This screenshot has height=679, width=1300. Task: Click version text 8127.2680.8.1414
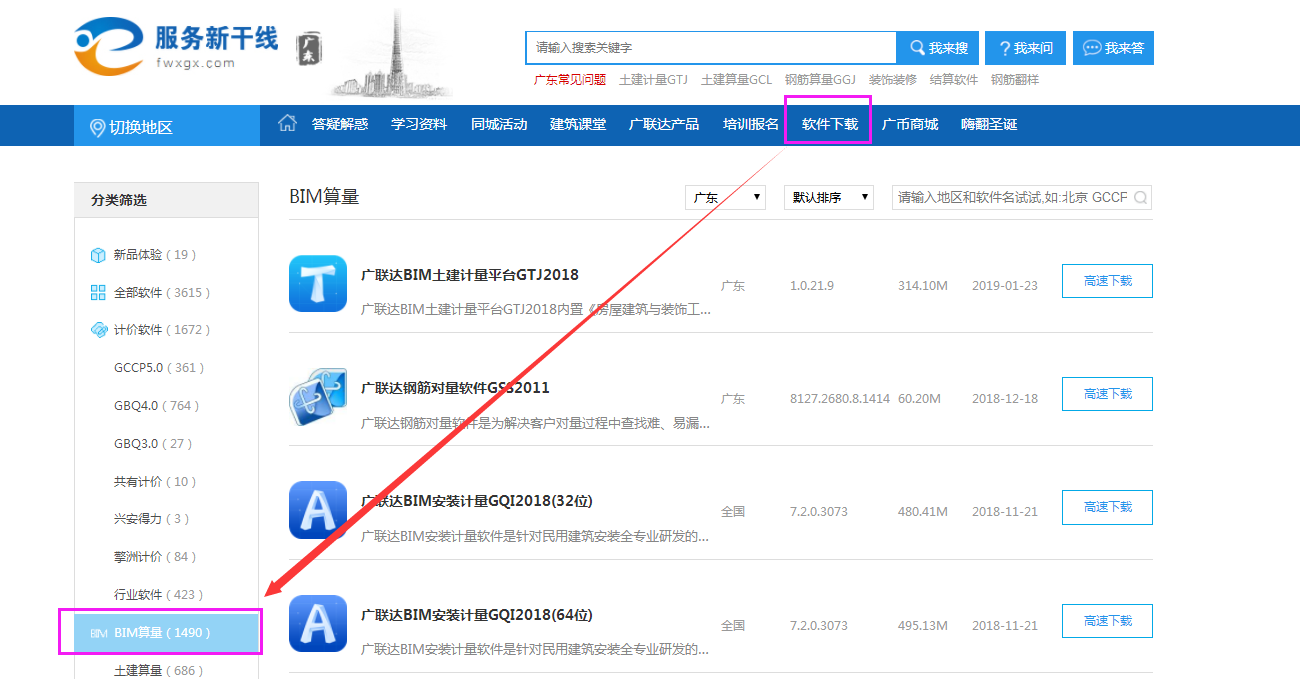840,399
